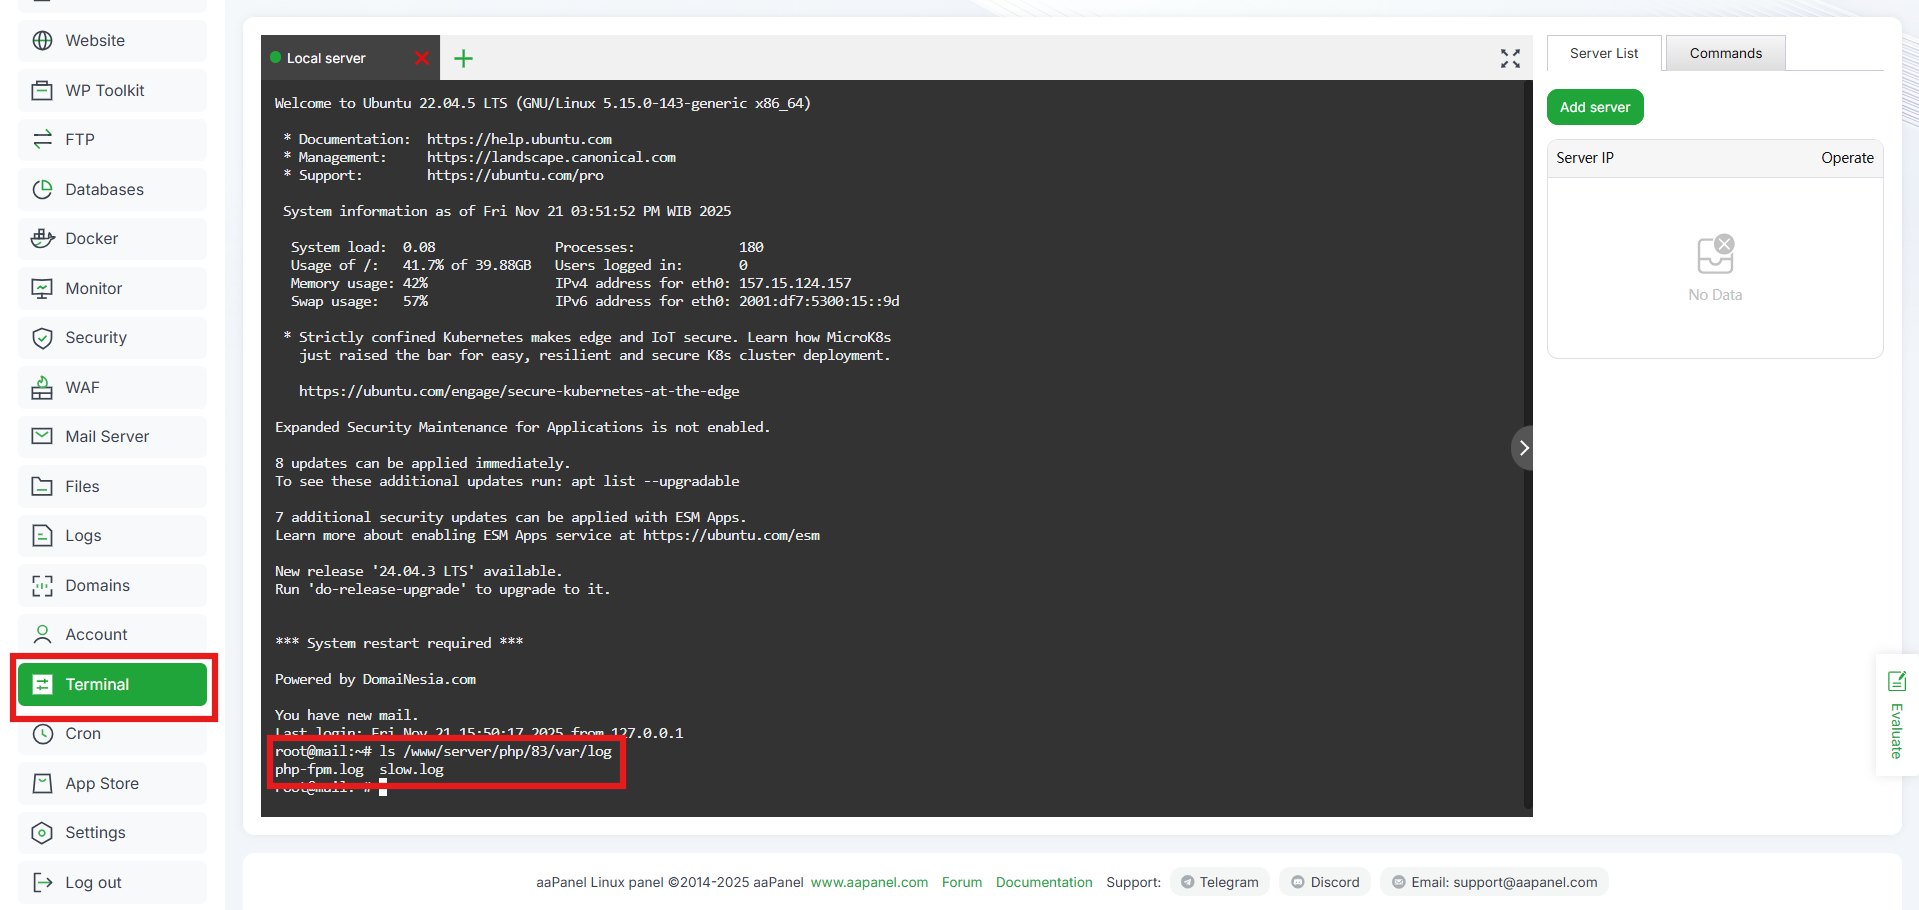Click the Terminal icon in sidebar

pos(42,684)
